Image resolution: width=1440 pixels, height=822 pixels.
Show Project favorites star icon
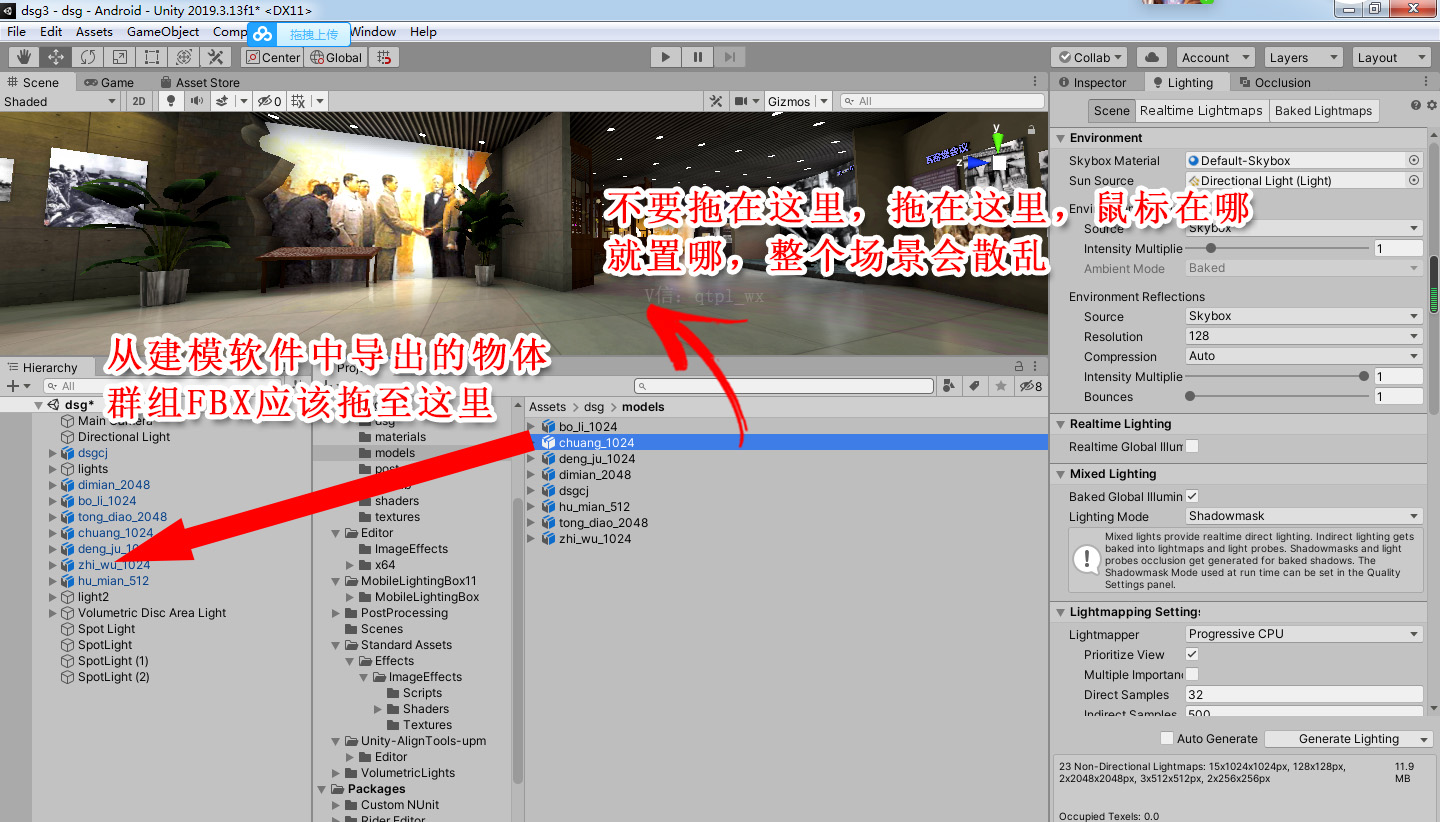pyautogui.click(x=999, y=386)
